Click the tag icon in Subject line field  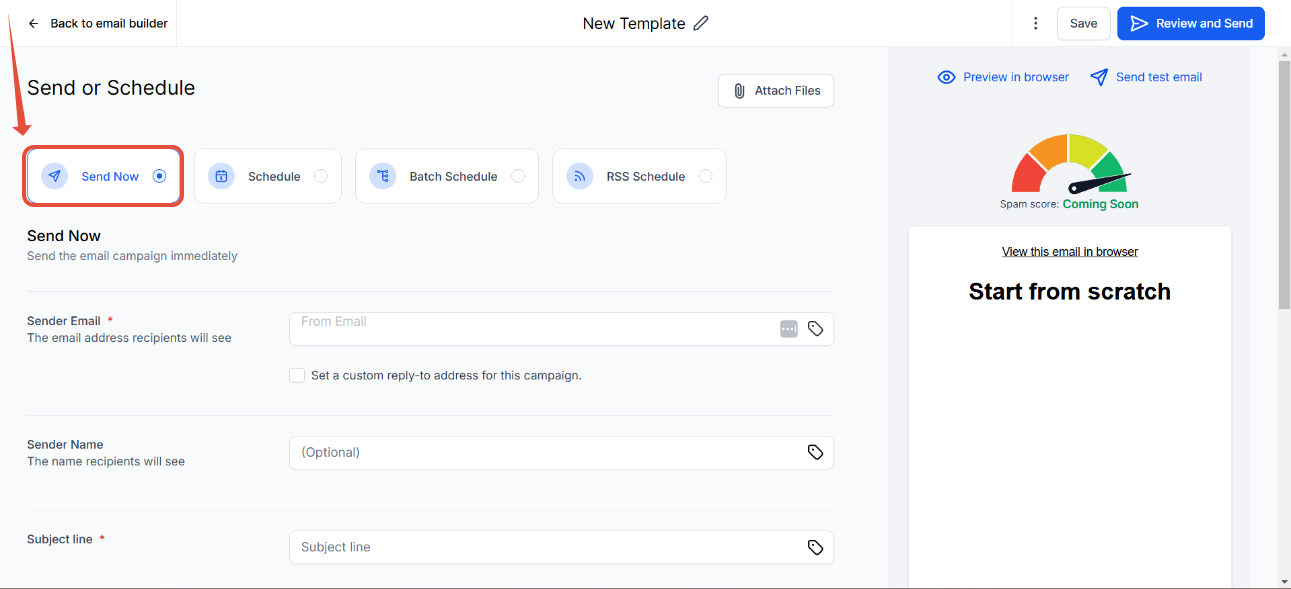coord(816,548)
